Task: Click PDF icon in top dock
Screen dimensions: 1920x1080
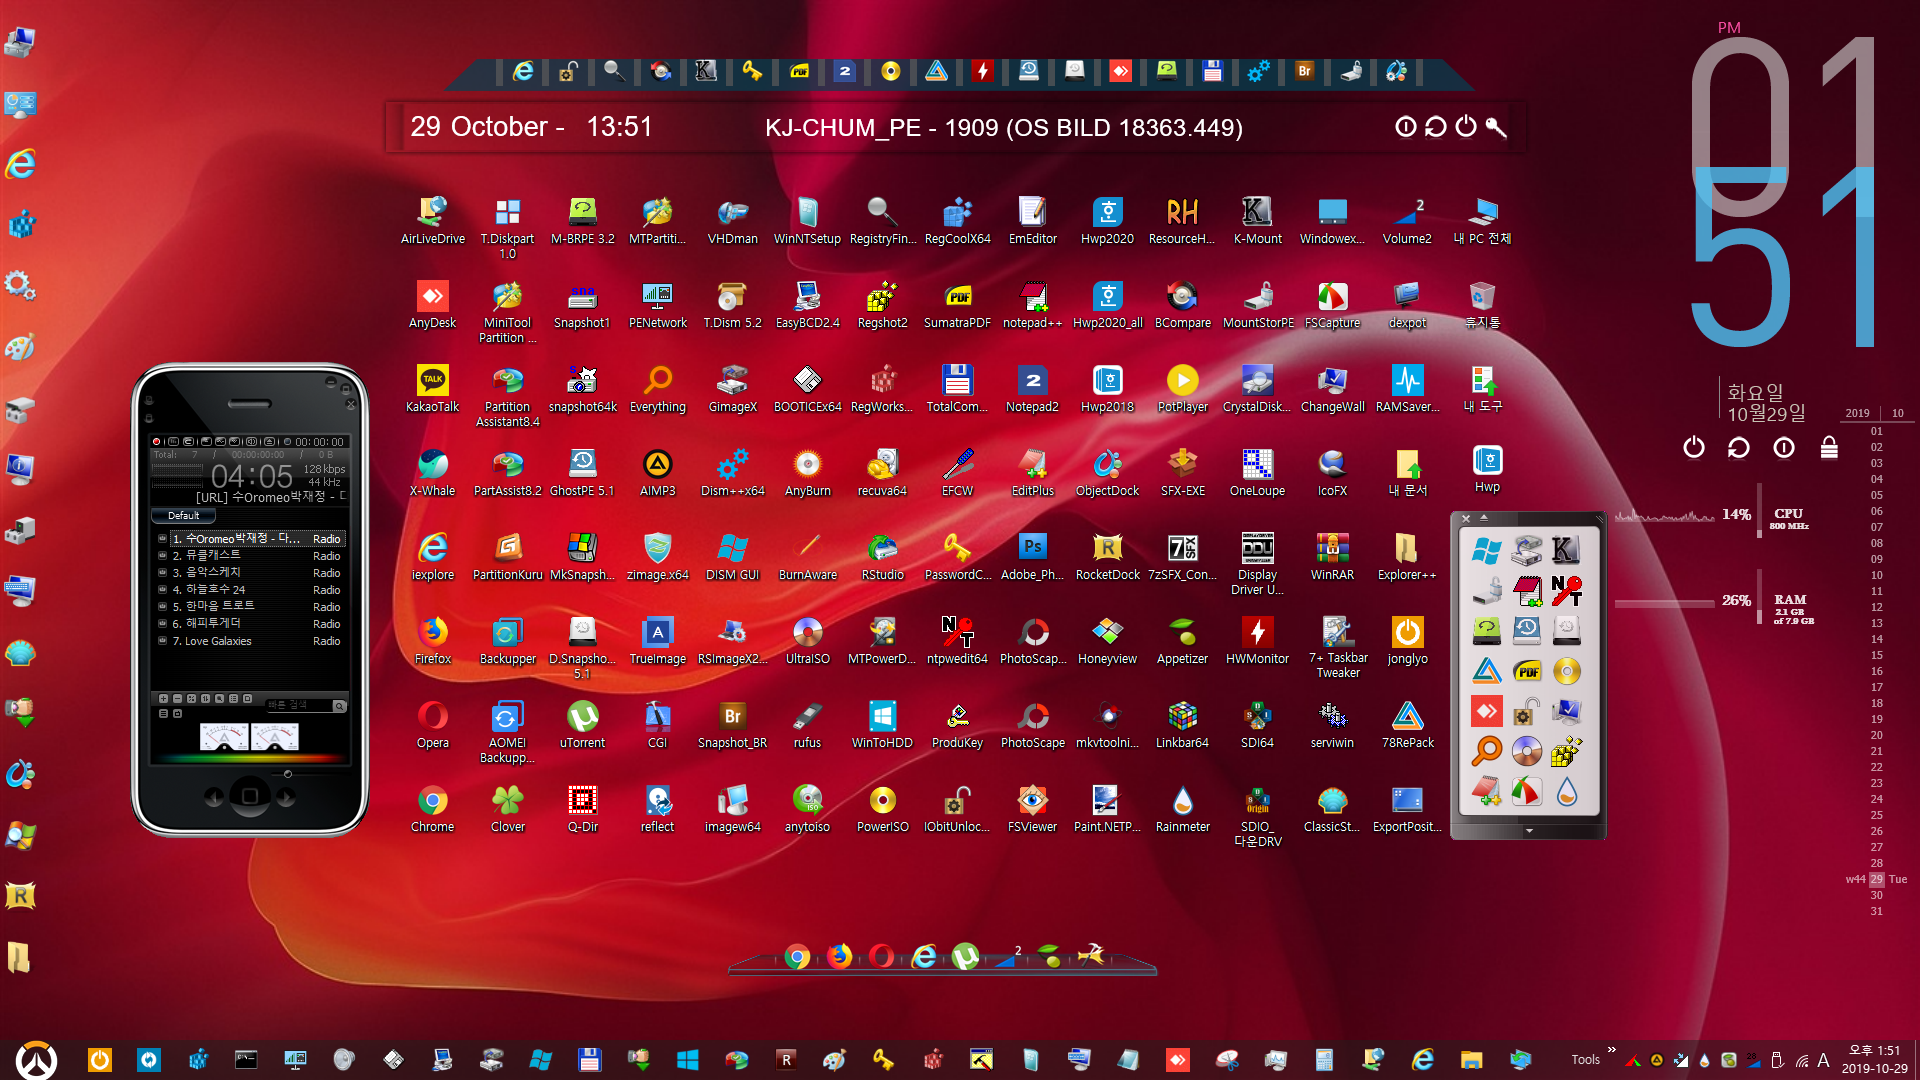Action: tap(799, 71)
